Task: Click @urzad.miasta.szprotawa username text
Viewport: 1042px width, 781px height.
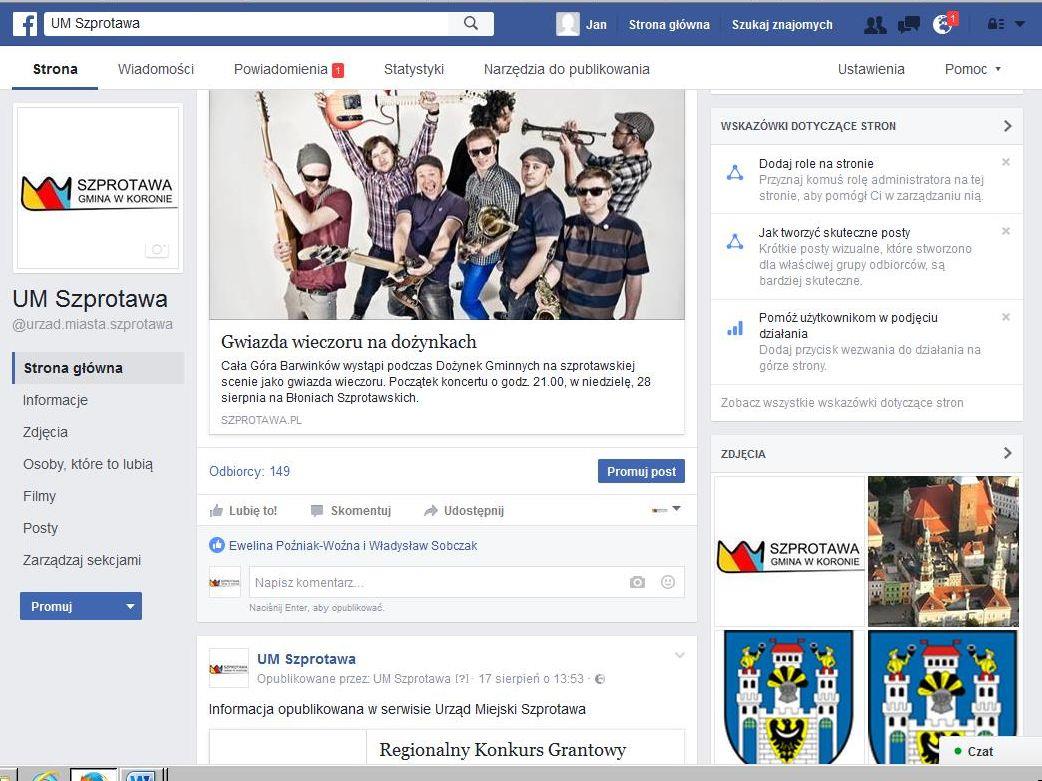Action: [92, 324]
